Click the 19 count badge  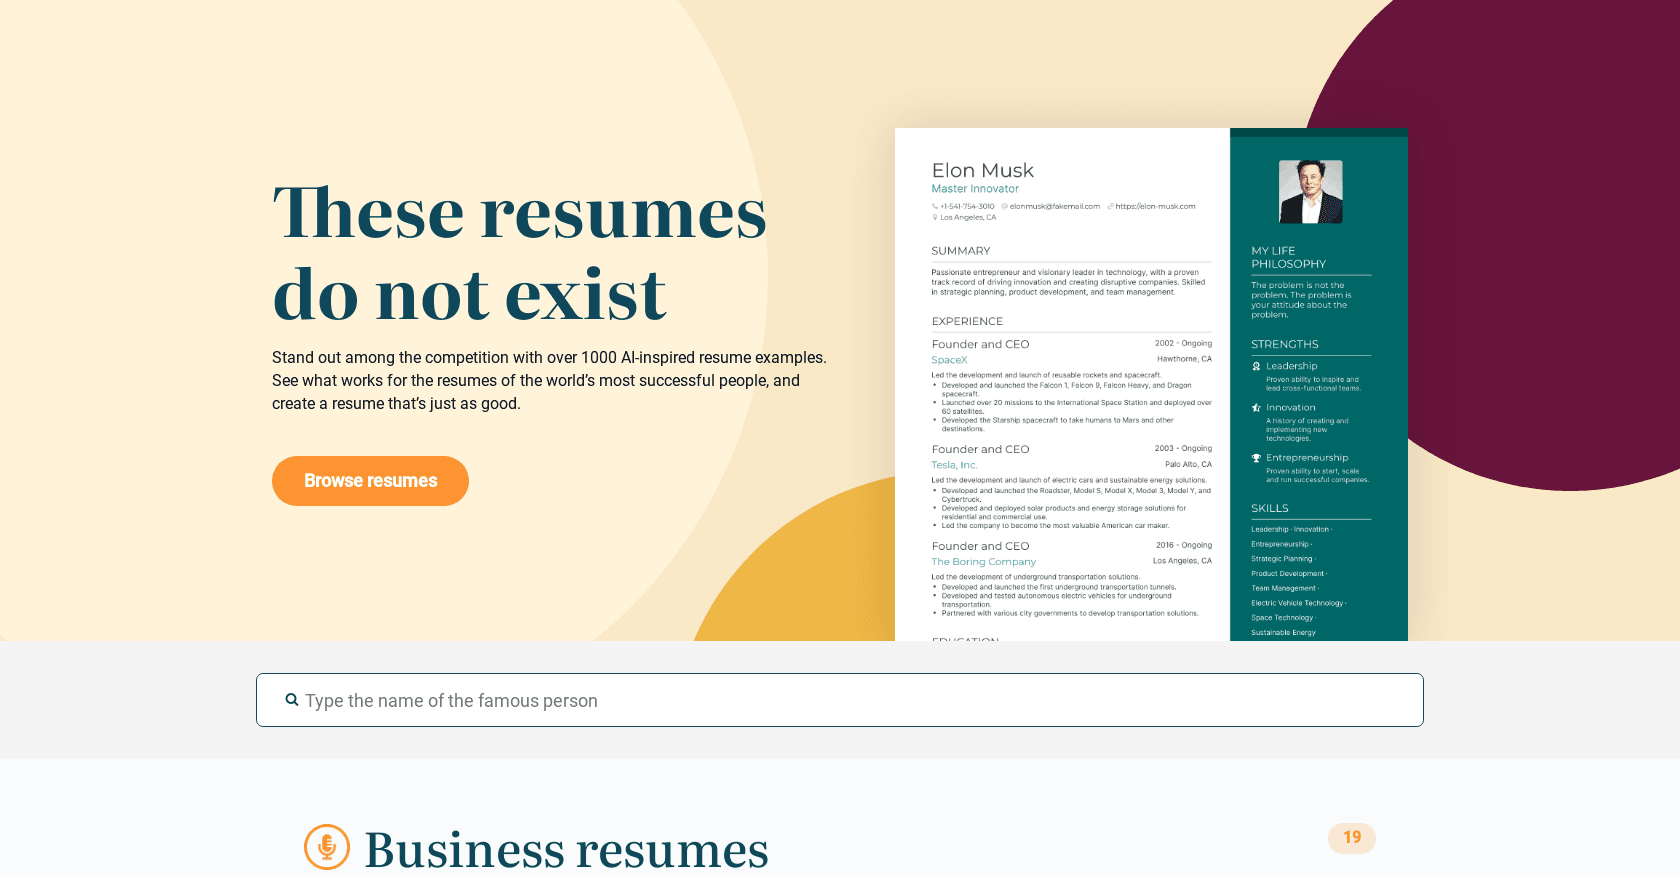tap(1352, 838)
